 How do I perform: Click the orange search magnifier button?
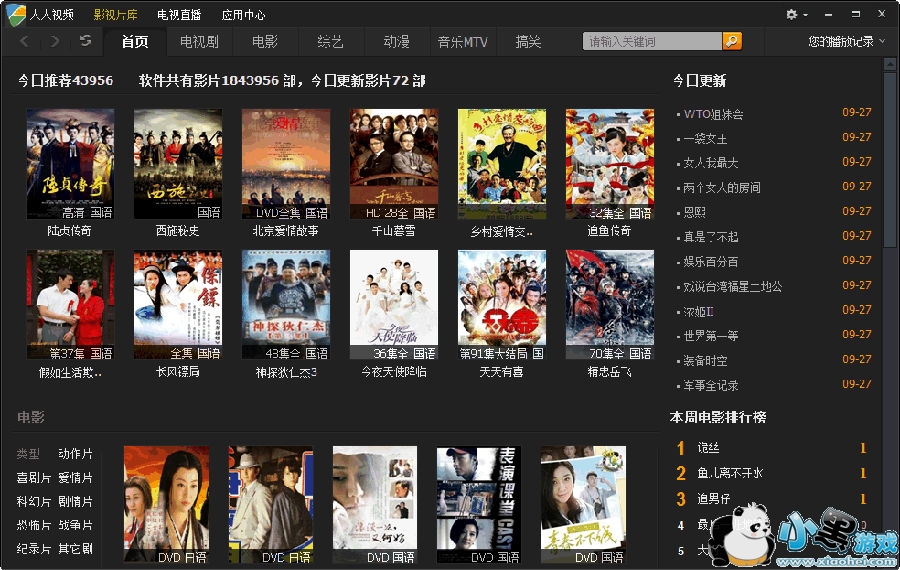732,41
